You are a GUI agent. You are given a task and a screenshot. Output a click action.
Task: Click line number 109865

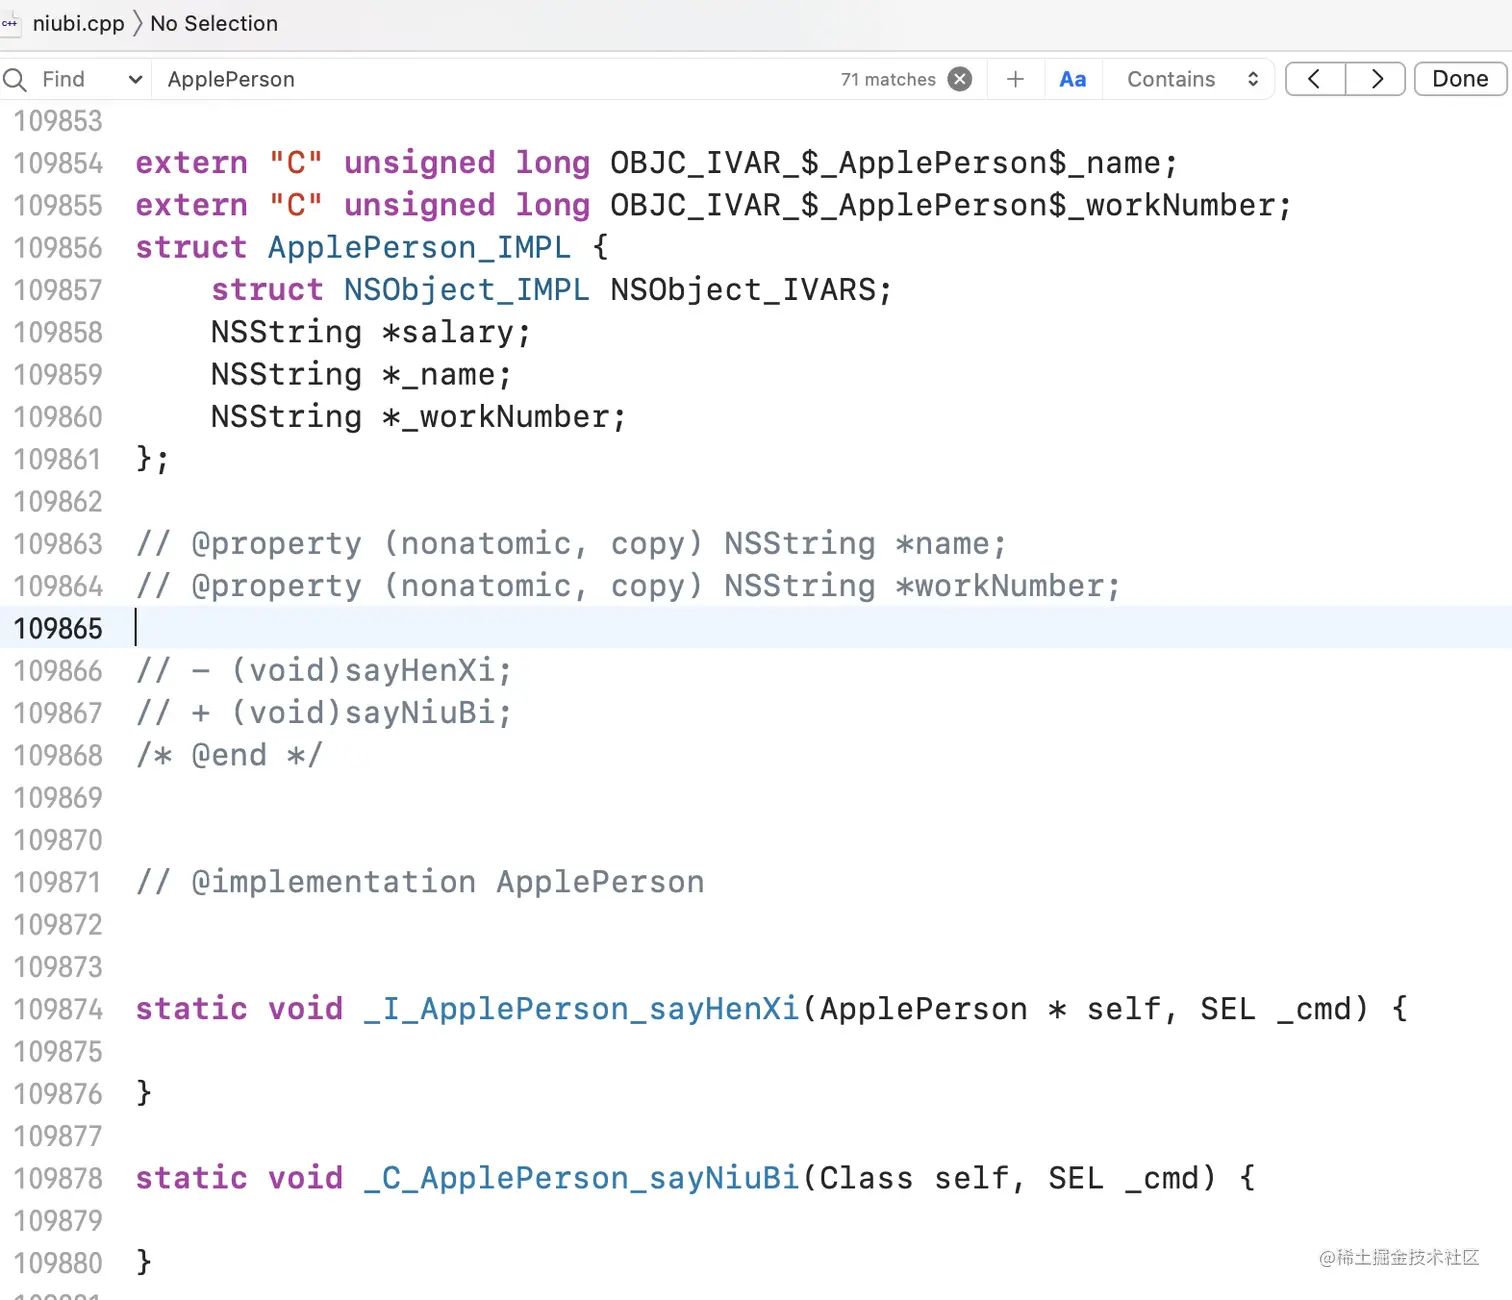[58, 629]
